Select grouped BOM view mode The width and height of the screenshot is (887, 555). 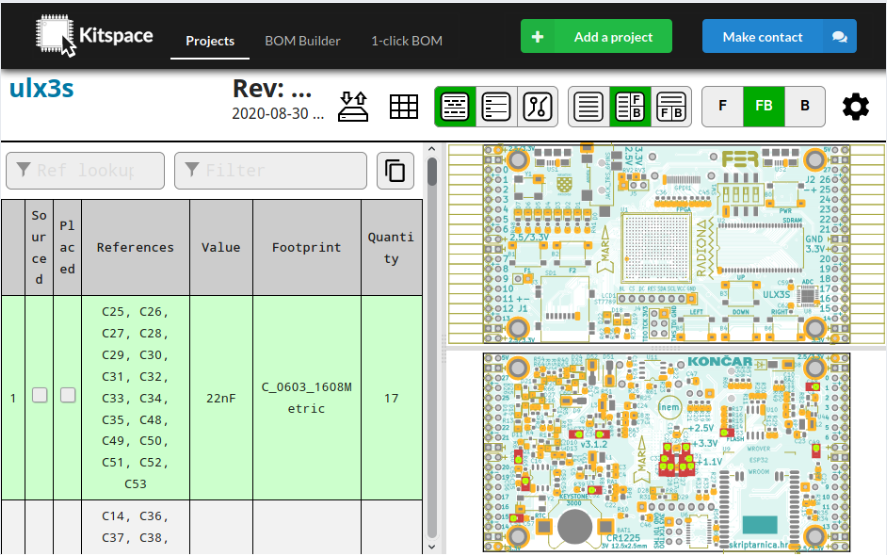[456, 106]
